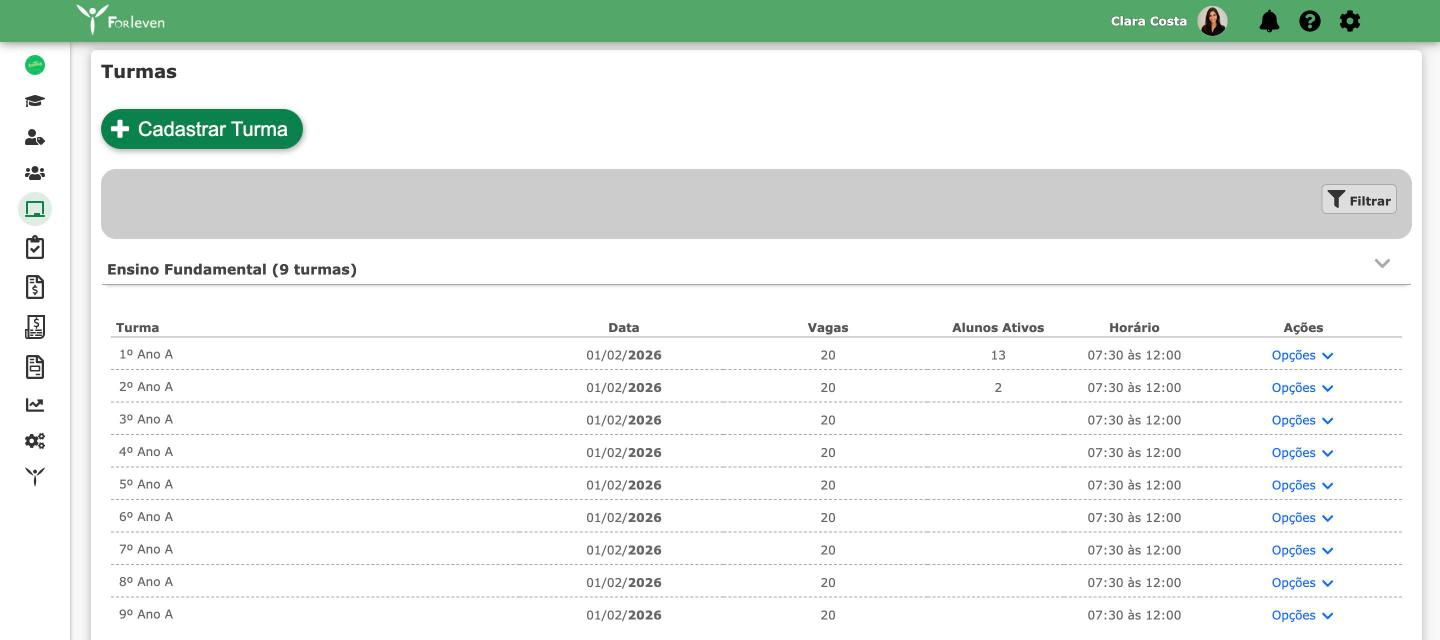Click the Forleven logo in header
1440x640 pixels.
tap(121, 19)
